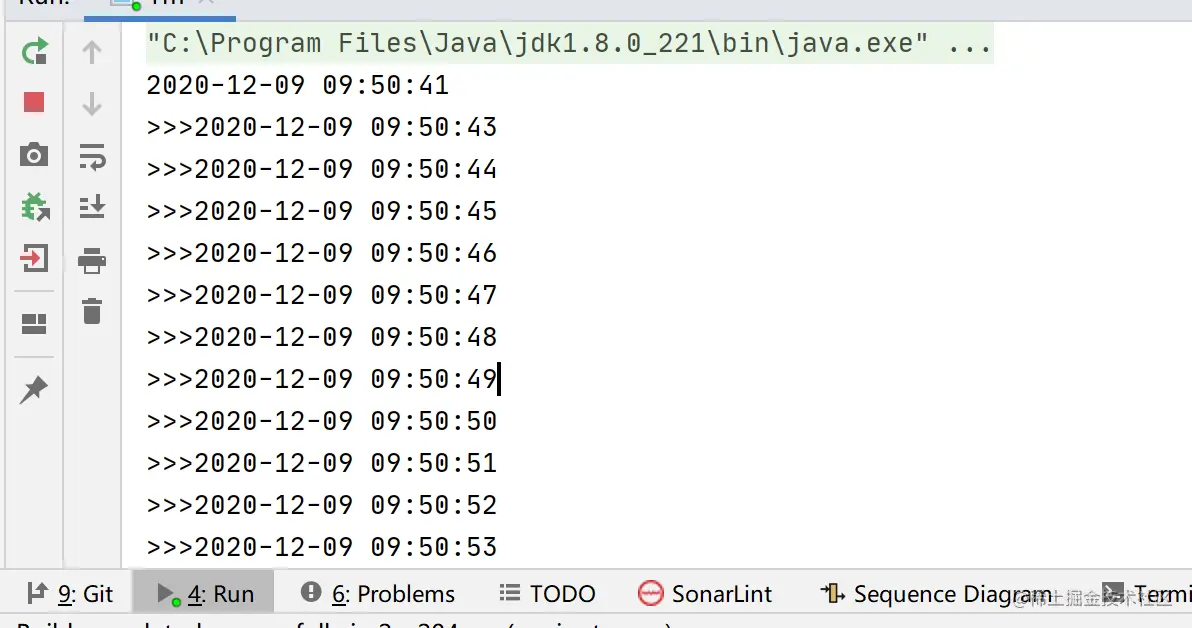Dump threads with the camera icon
1192x628 pixels.
point(33,154)
